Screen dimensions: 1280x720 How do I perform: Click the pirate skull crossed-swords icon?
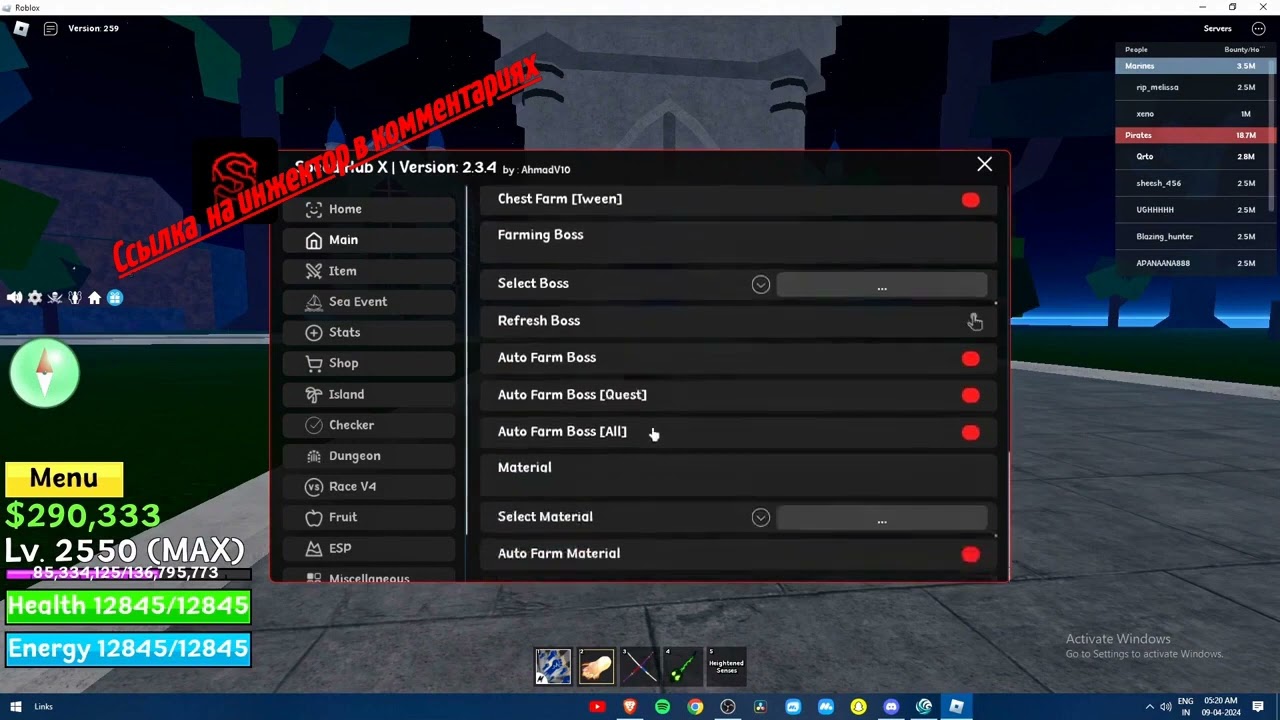tap(55, 298)
